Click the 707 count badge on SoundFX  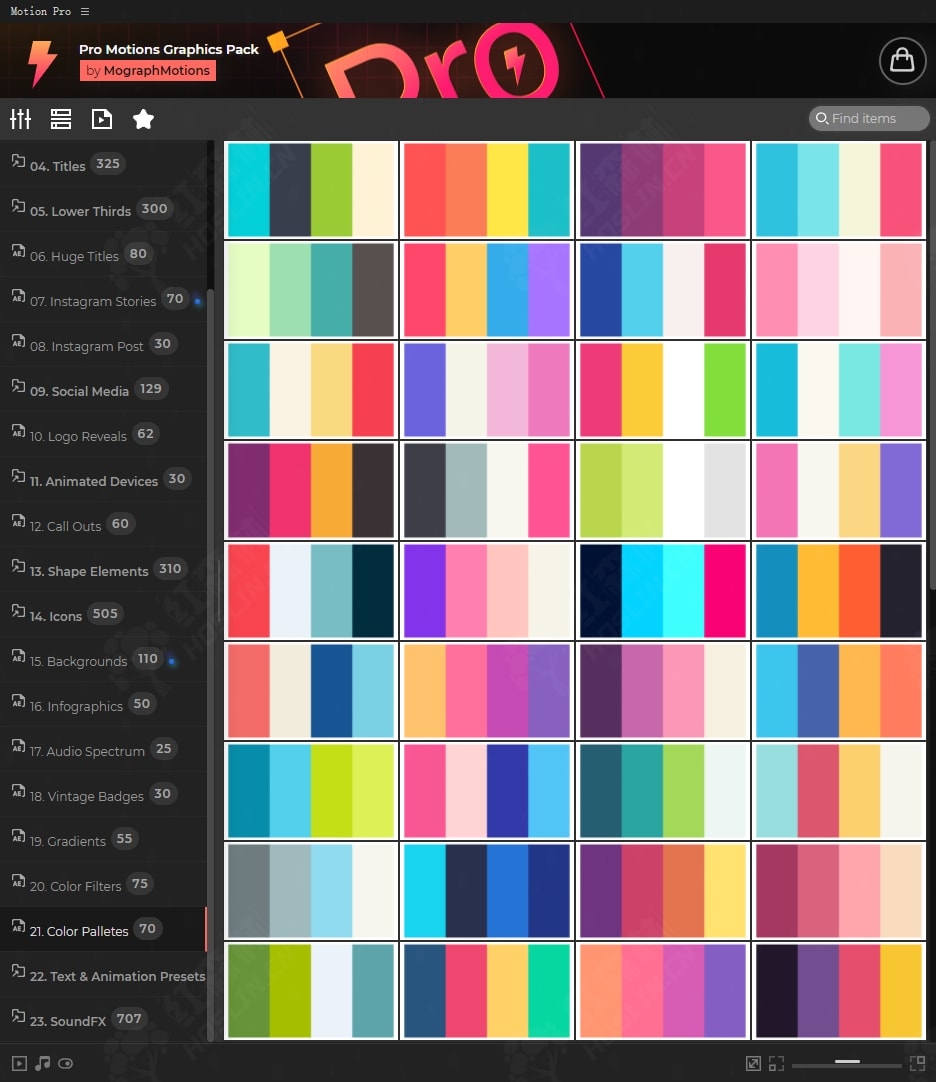129,1019
